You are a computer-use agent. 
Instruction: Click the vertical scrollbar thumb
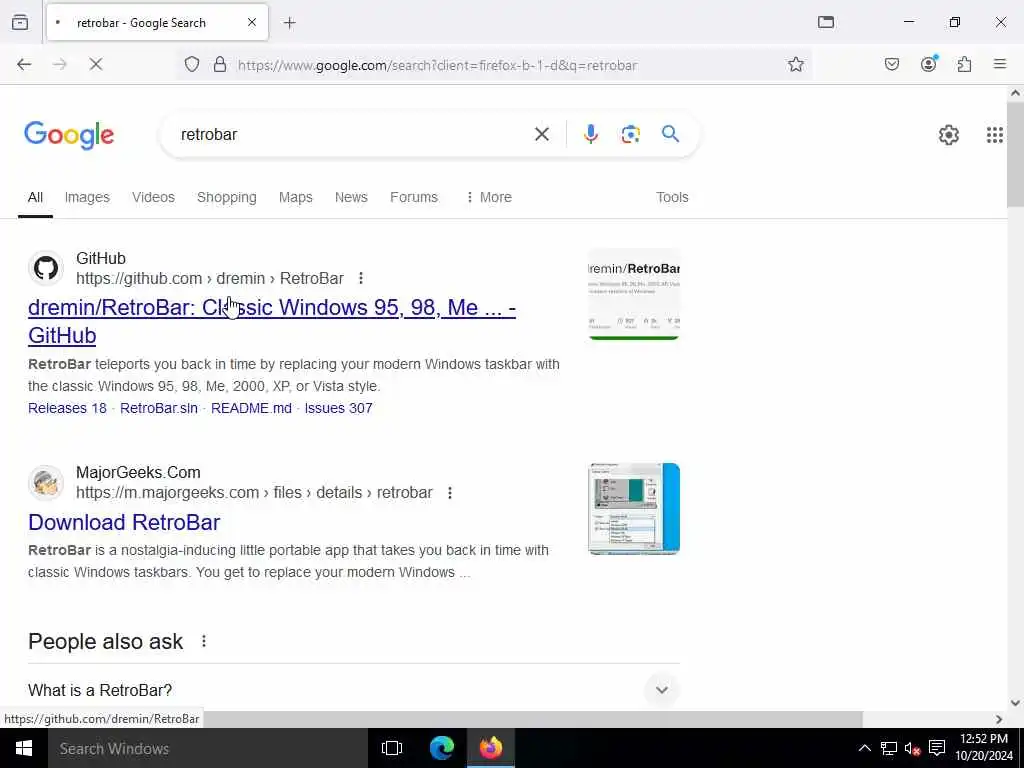click(x=1015, y=155)
